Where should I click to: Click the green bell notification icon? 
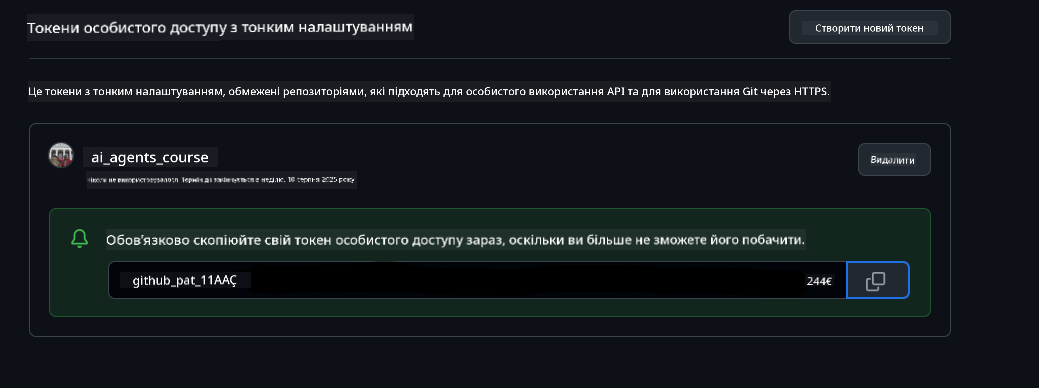[80, 239]
